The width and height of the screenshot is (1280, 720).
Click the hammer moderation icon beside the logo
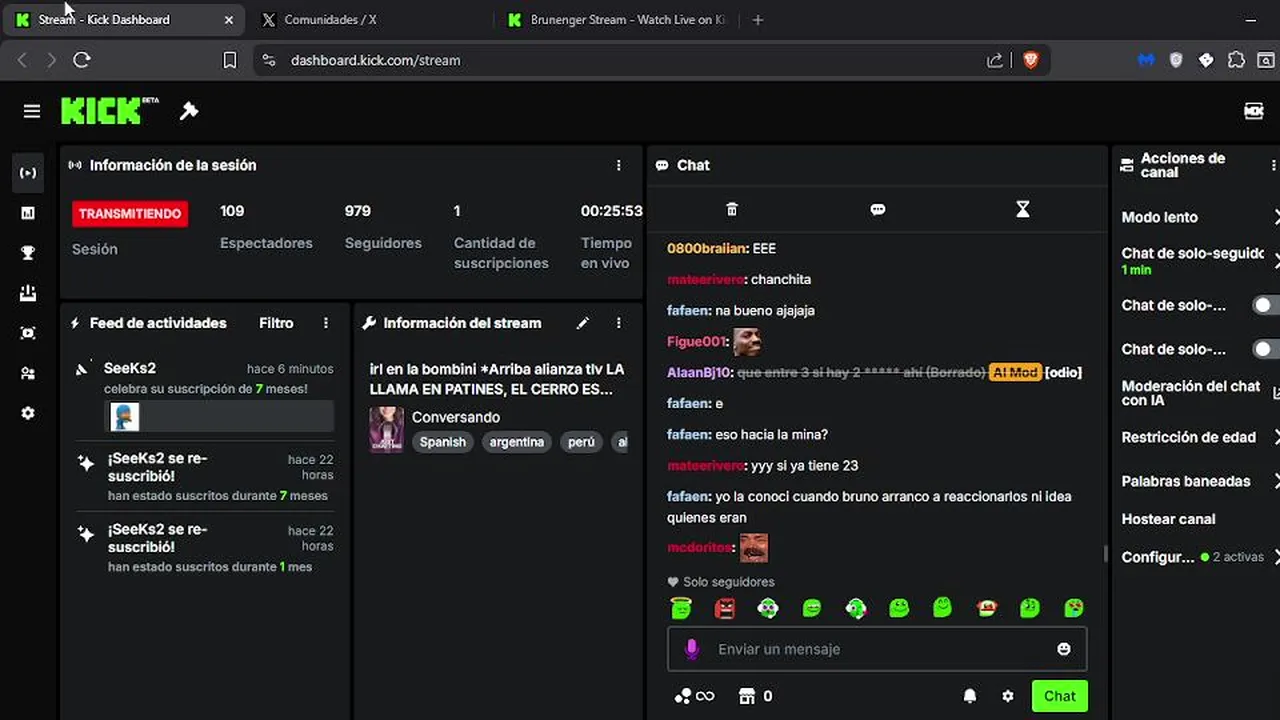click(x=189, y=111)
